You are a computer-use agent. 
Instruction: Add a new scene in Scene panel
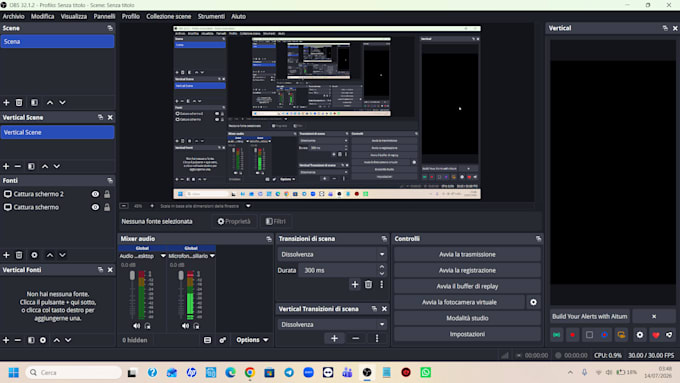[6, 103]
